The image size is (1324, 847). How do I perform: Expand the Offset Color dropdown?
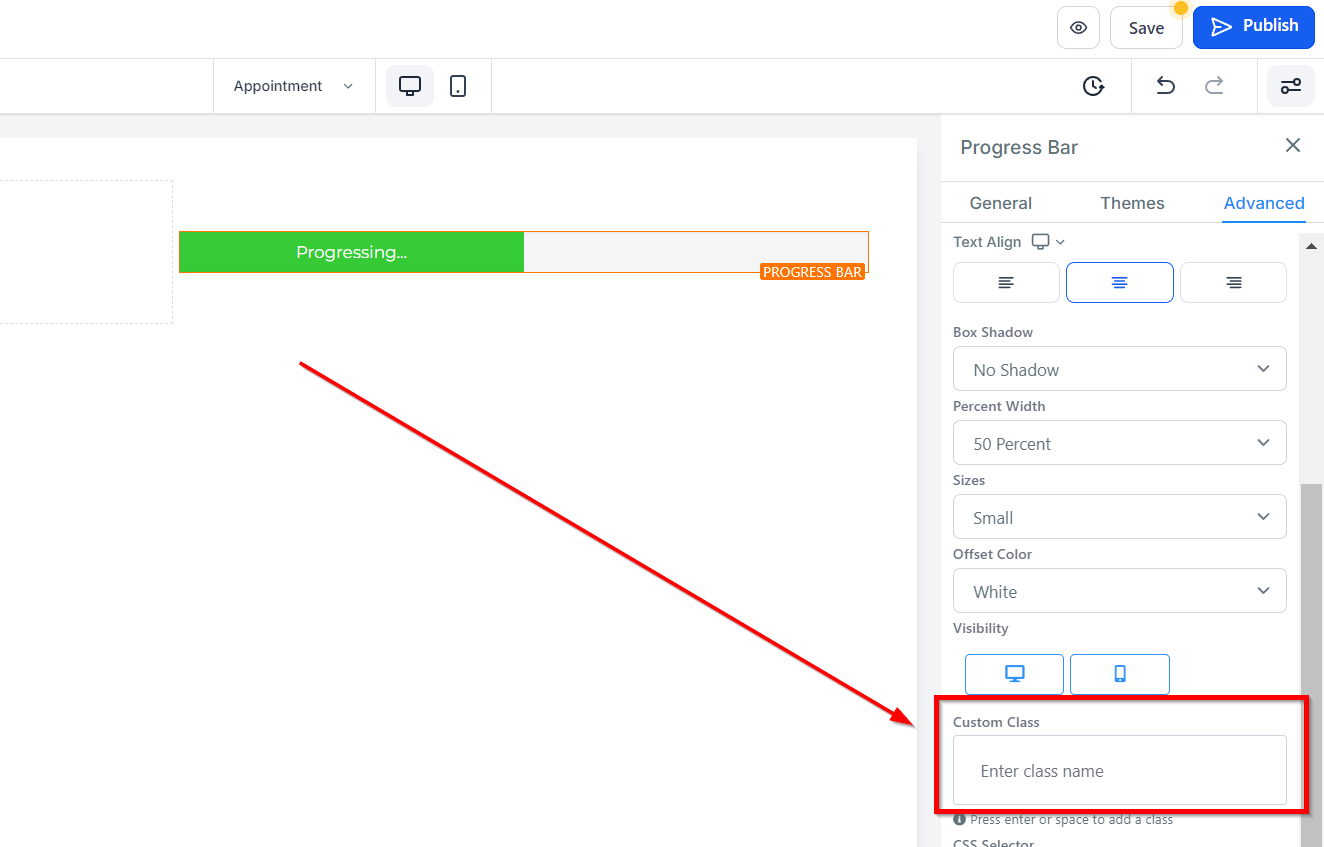1119,592
